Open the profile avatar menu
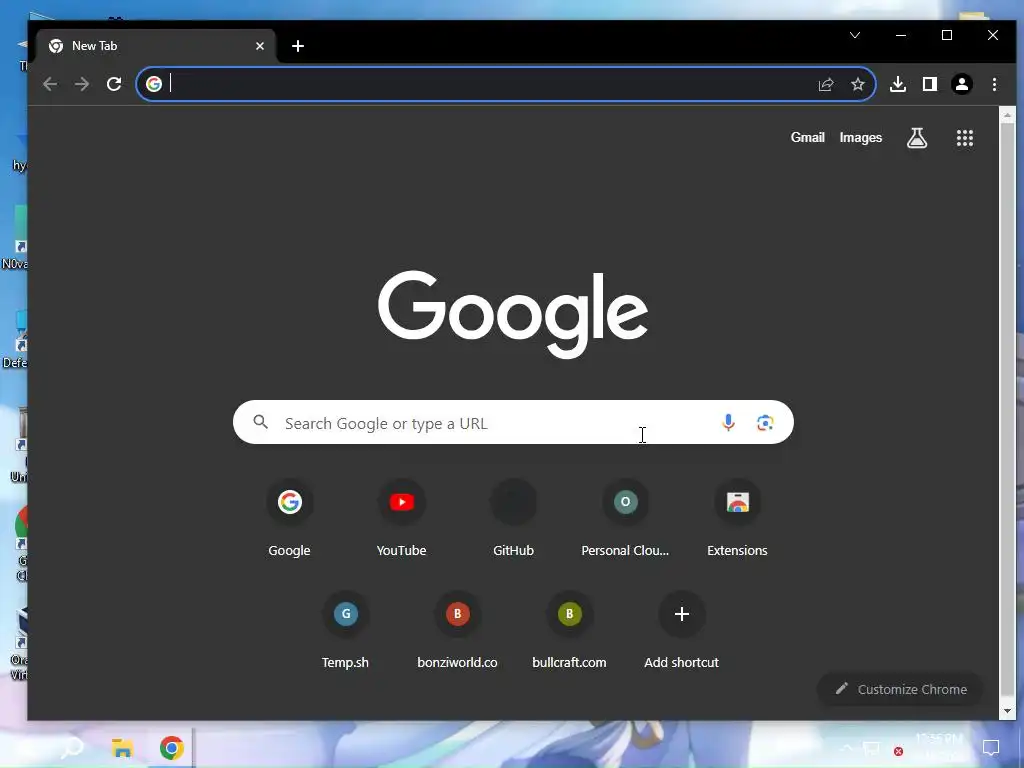This screenshot has width=1024, height=768. [962, 84]
